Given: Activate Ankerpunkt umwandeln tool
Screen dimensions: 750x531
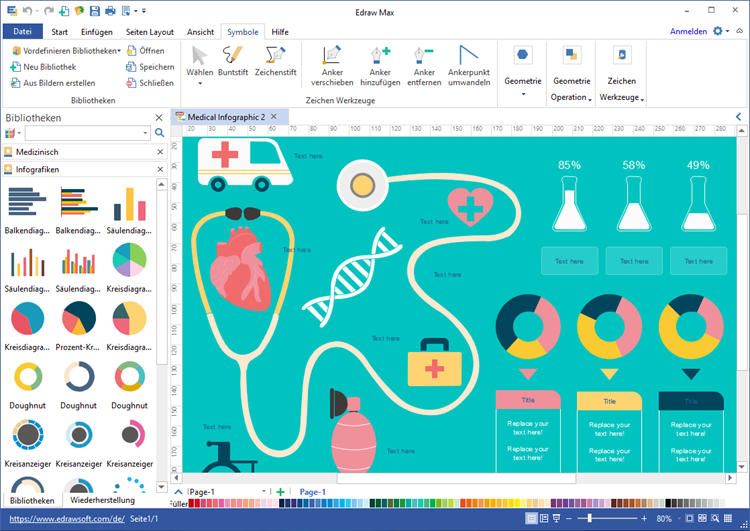Looking at the screenshot, I should [469, 66].
